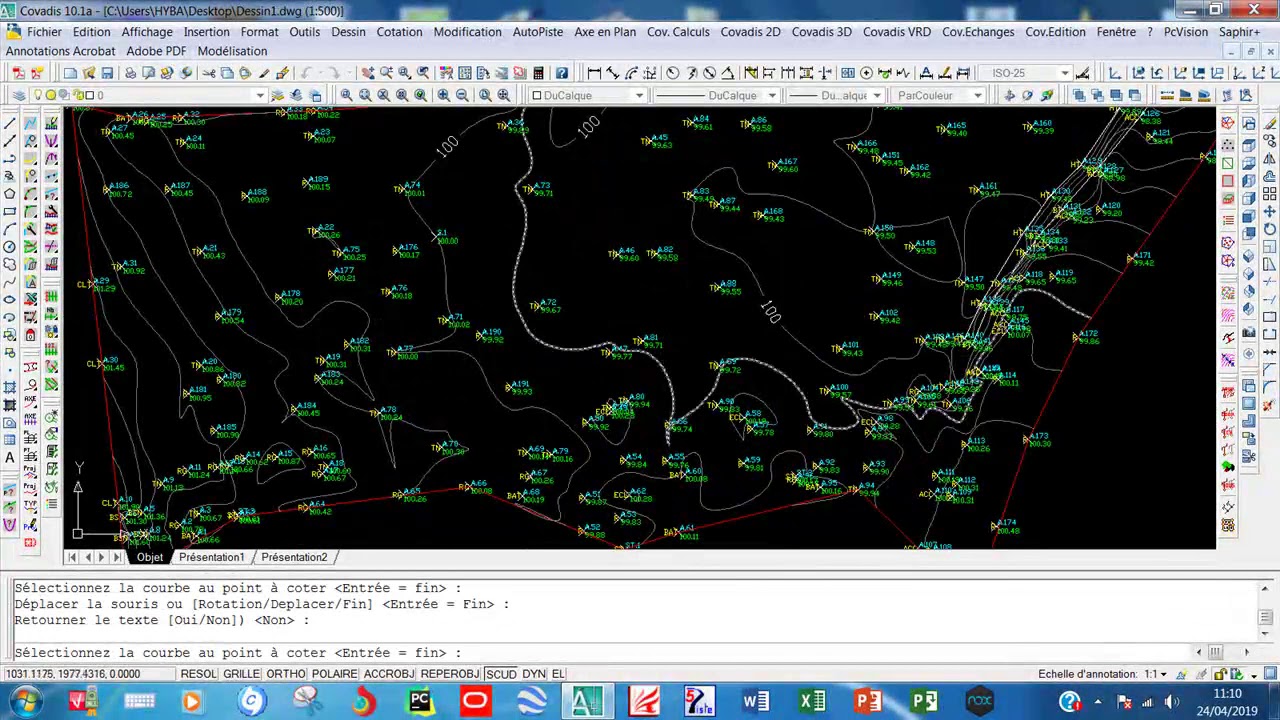Image resolution: width=1280 pixels, height=720 pixels.
Task: Click the Linear dimension icon
Action: [595, 73]
